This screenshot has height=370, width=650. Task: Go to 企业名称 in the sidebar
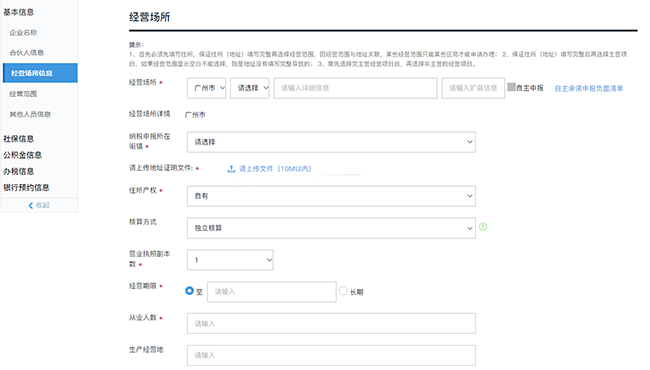pos(23,32)
